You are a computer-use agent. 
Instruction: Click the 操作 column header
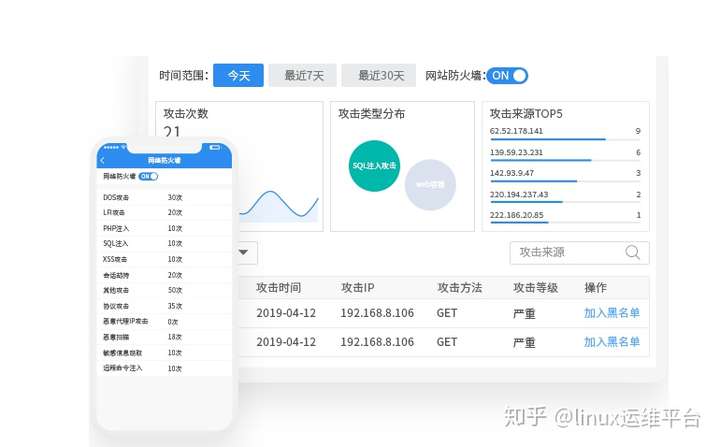[x=595, y=288]
